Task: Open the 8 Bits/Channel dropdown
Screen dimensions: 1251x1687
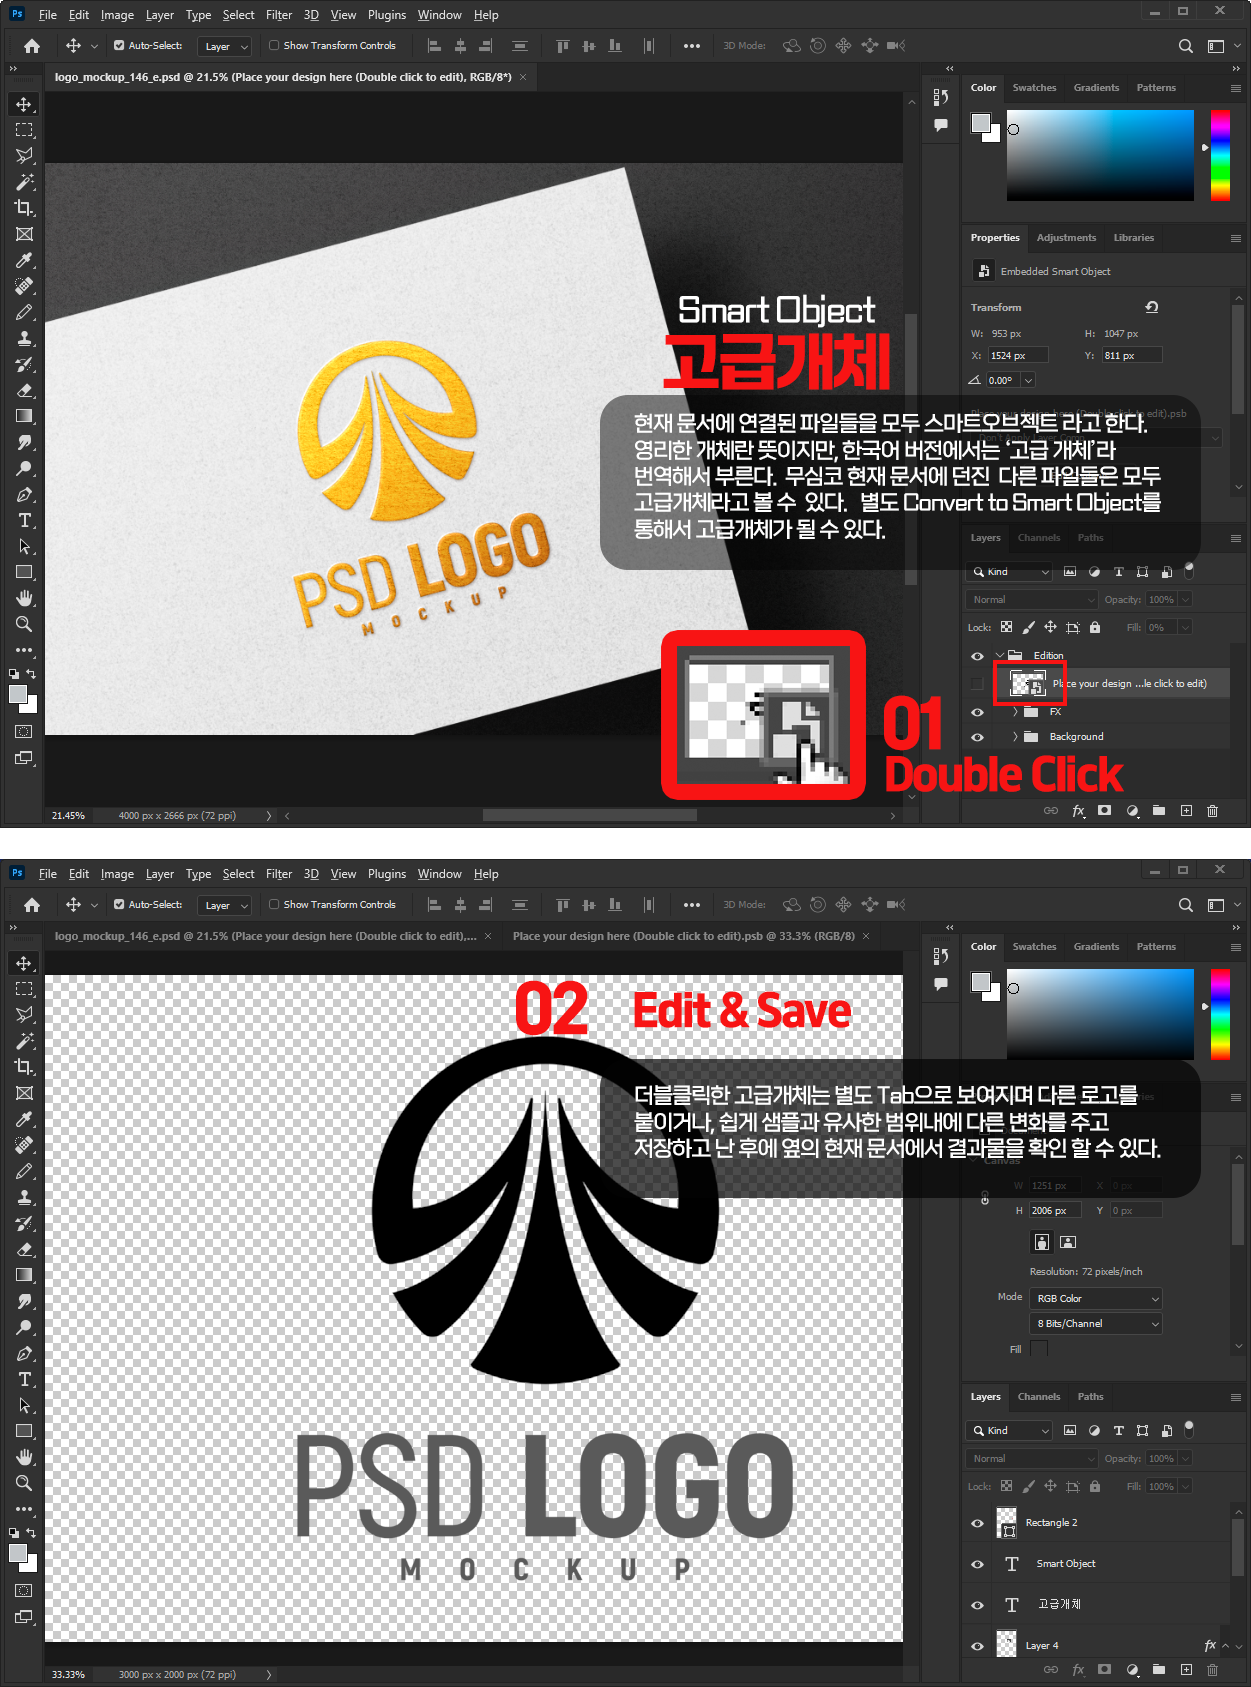Action: 1096,1323
